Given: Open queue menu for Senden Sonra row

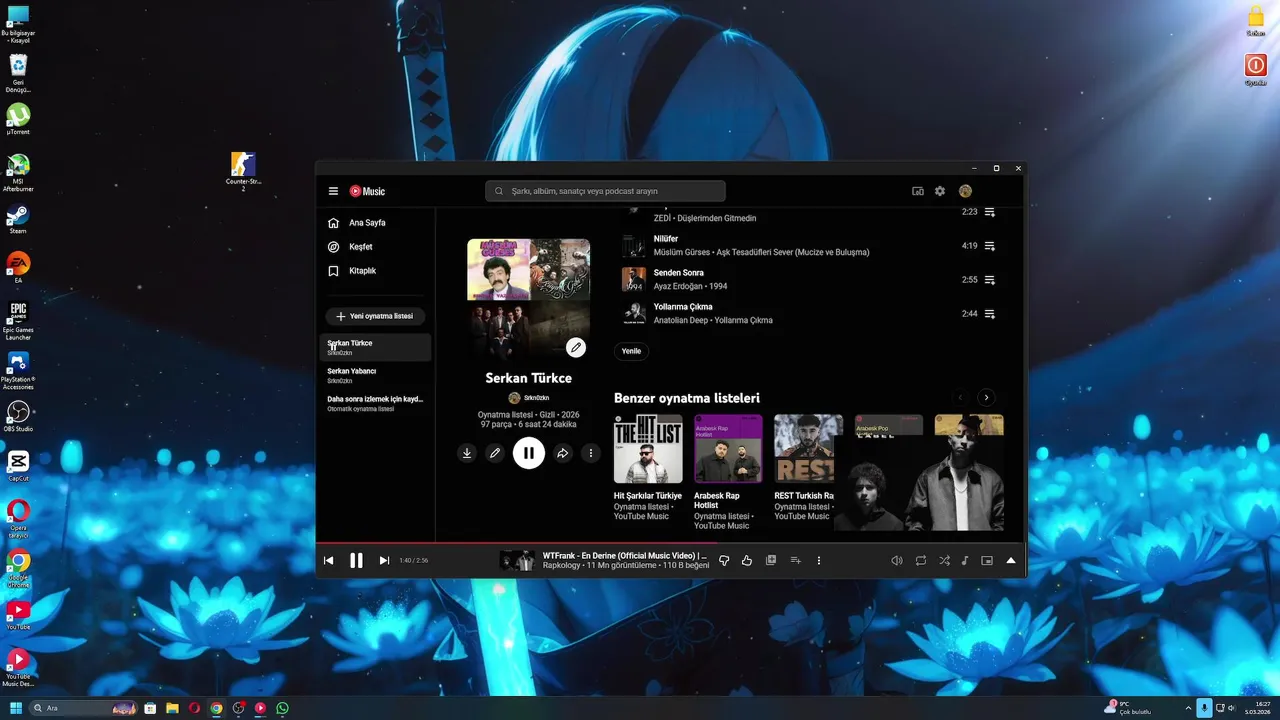Looking at the screenshot, I should pos(990,280).
